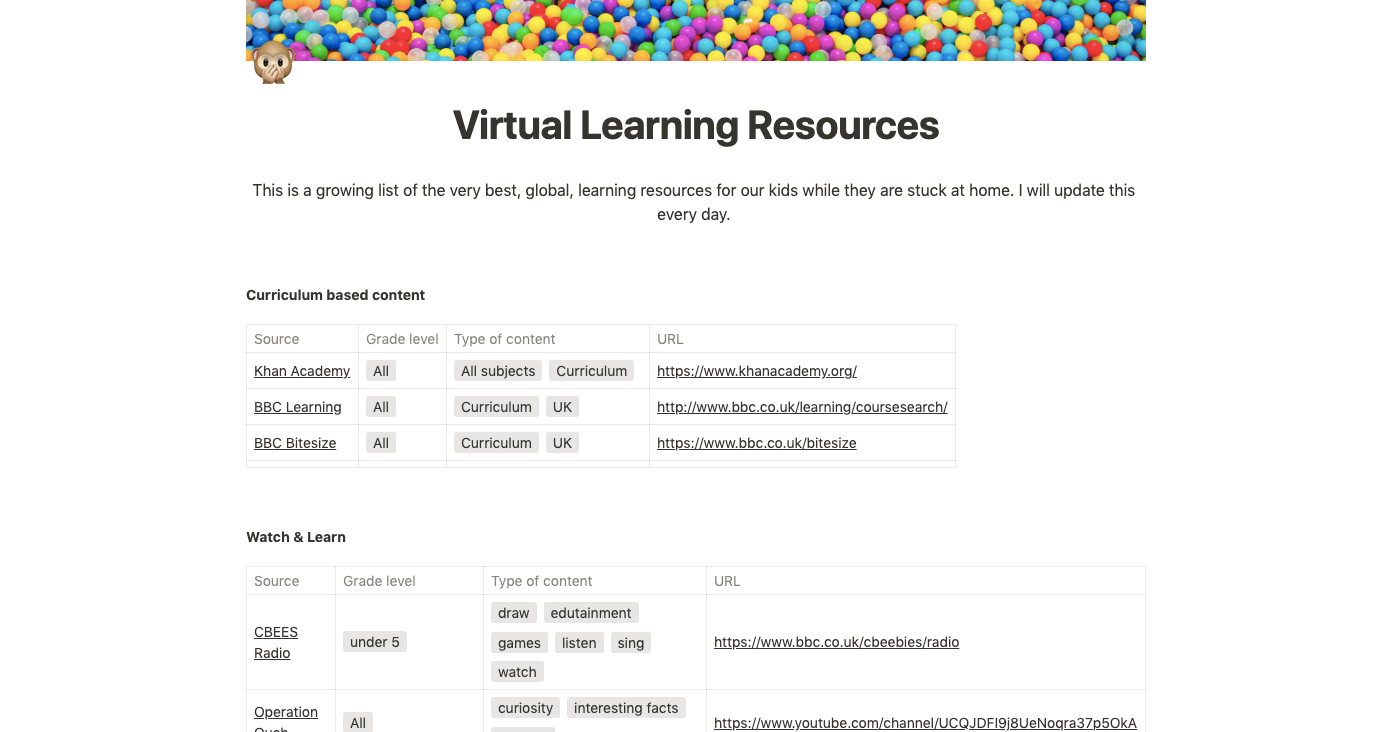
Task: Click the 'Watch & Learn' section heading
Action: 295,537
